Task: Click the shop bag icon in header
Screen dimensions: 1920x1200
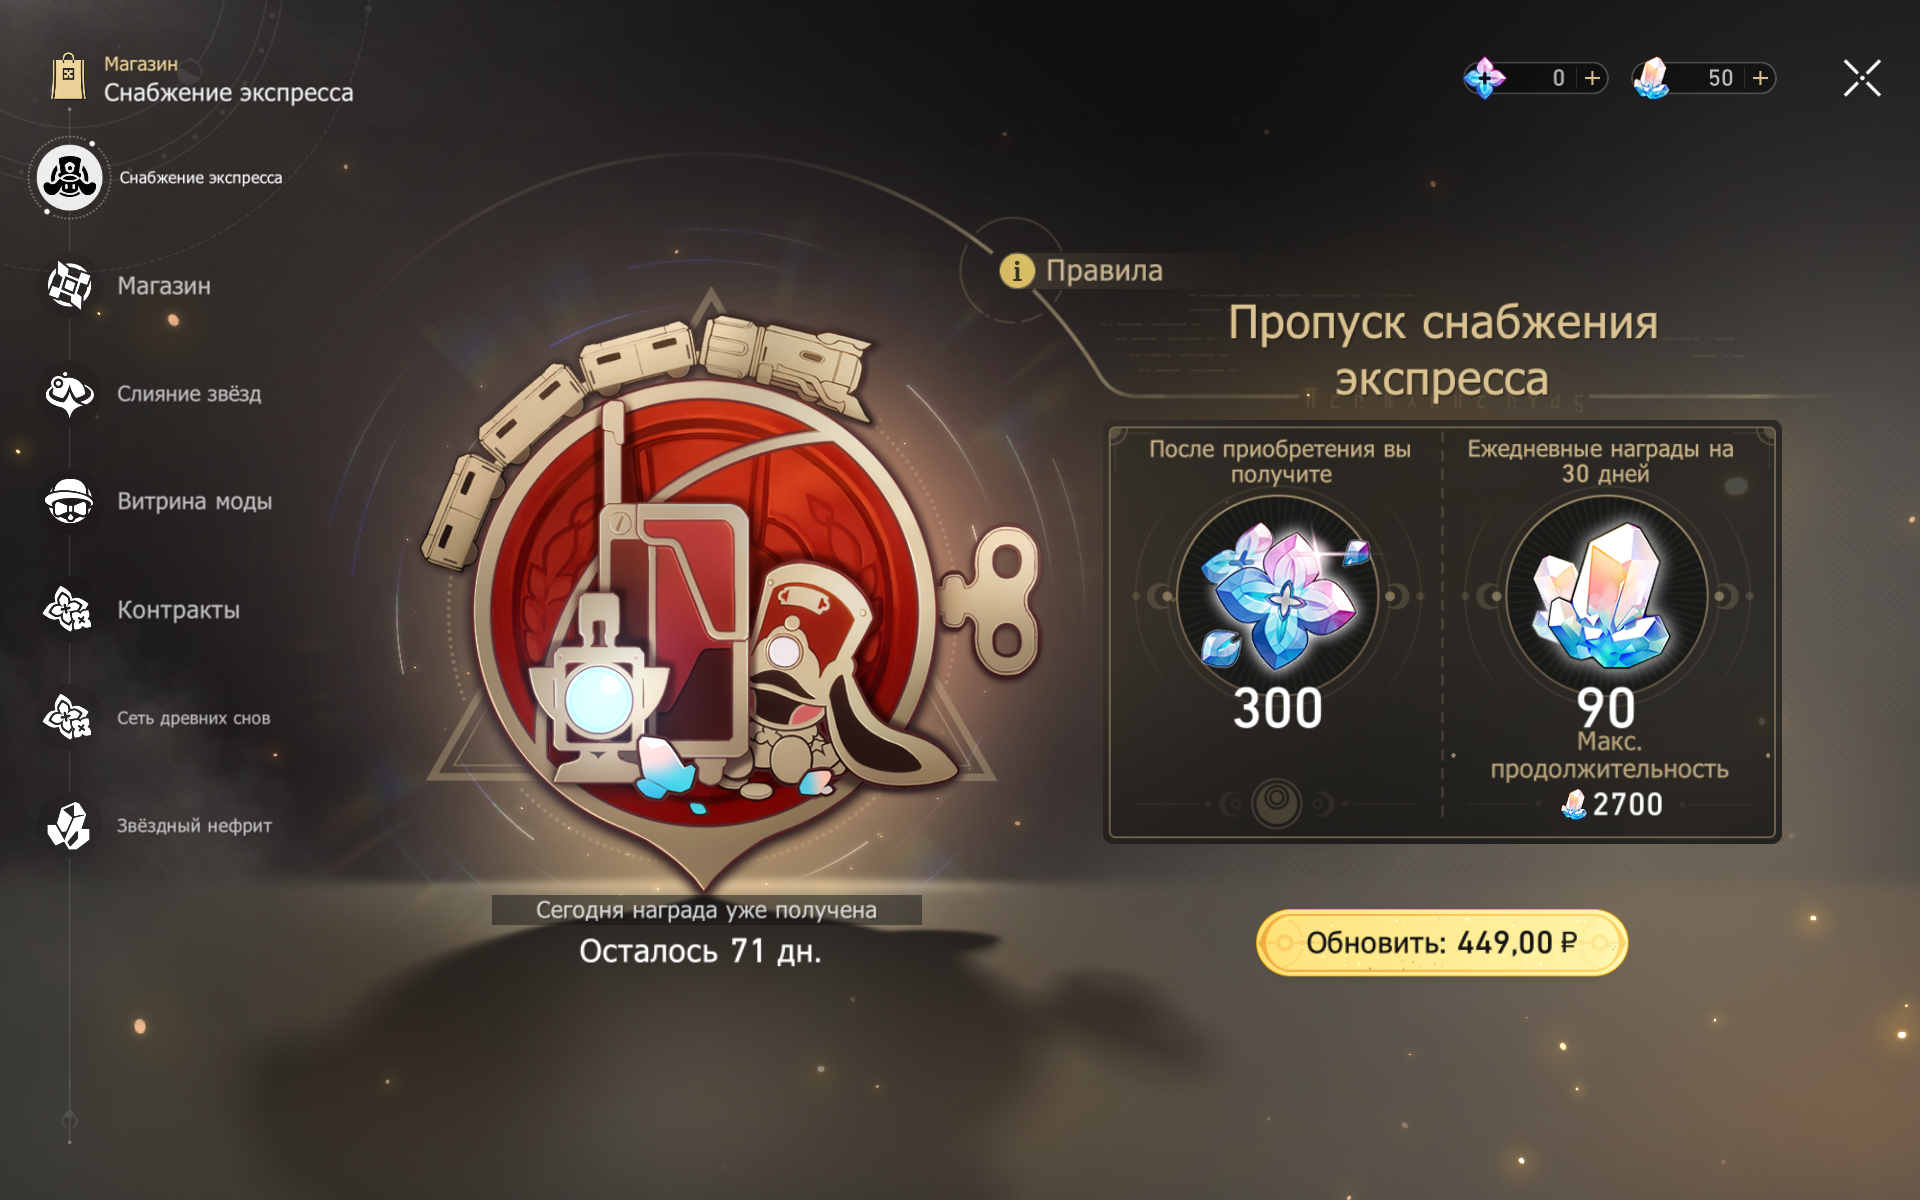Action: click(x=68, y=77)
